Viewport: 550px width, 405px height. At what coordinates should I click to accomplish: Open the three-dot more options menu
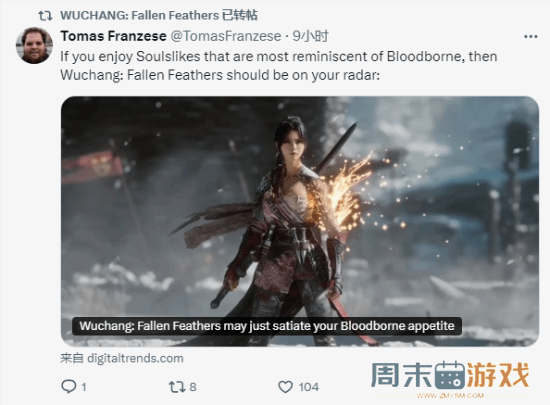(530, 36)
